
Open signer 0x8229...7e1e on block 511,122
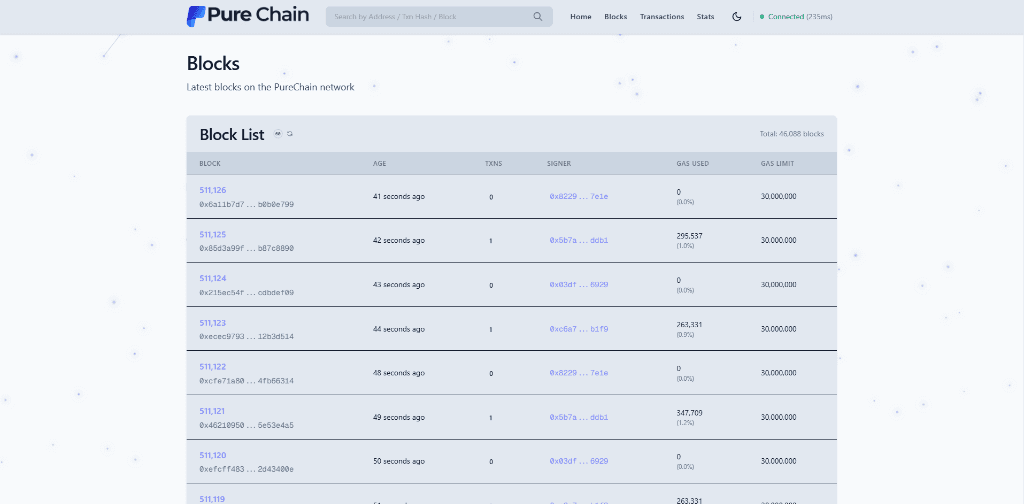click(579, 373)
